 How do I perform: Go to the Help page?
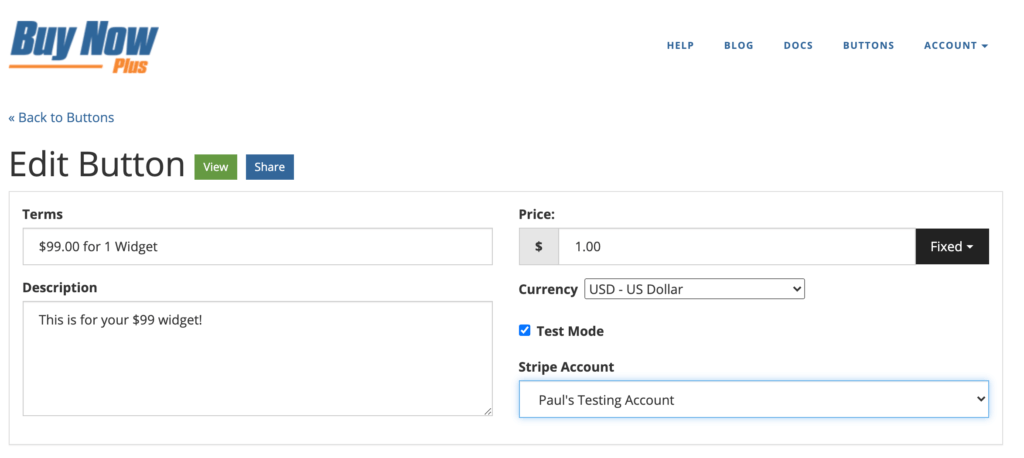coord(680,45)
